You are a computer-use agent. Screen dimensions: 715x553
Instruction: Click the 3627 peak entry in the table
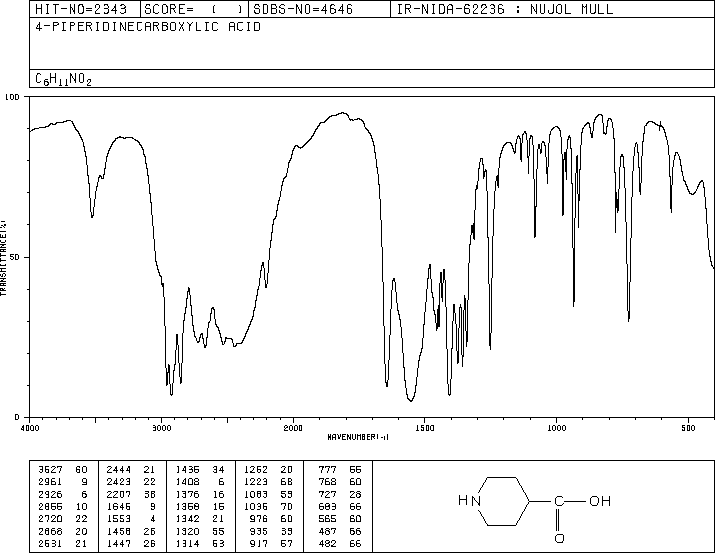(x=63, y=469)
